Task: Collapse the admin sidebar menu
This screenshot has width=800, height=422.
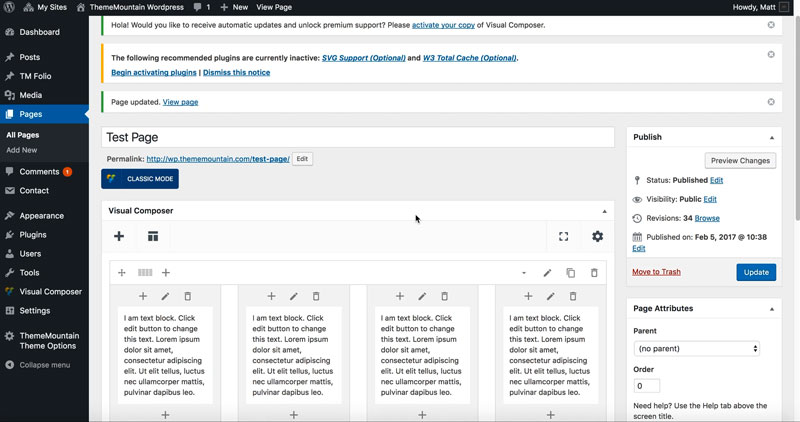Action: click(x=44, y=365)
